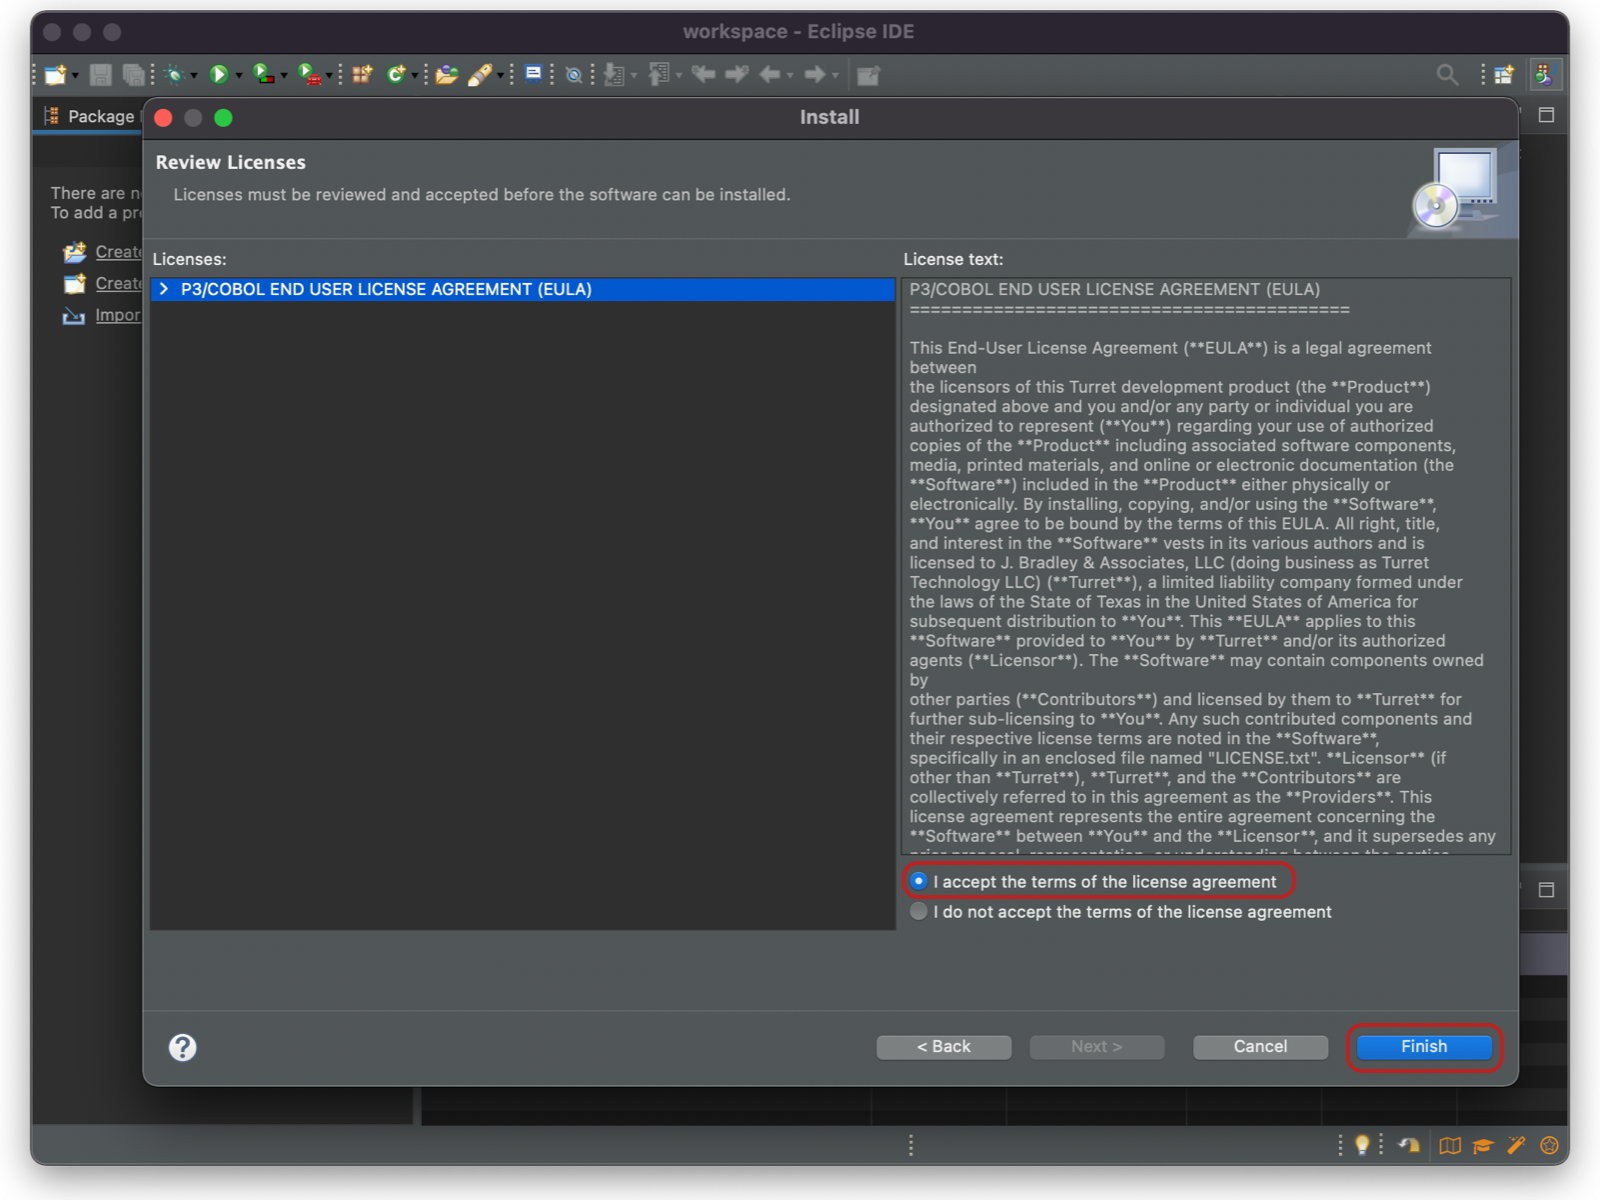
Task: Click the maximize icon of the lower right view
Action: point(1546,890)
